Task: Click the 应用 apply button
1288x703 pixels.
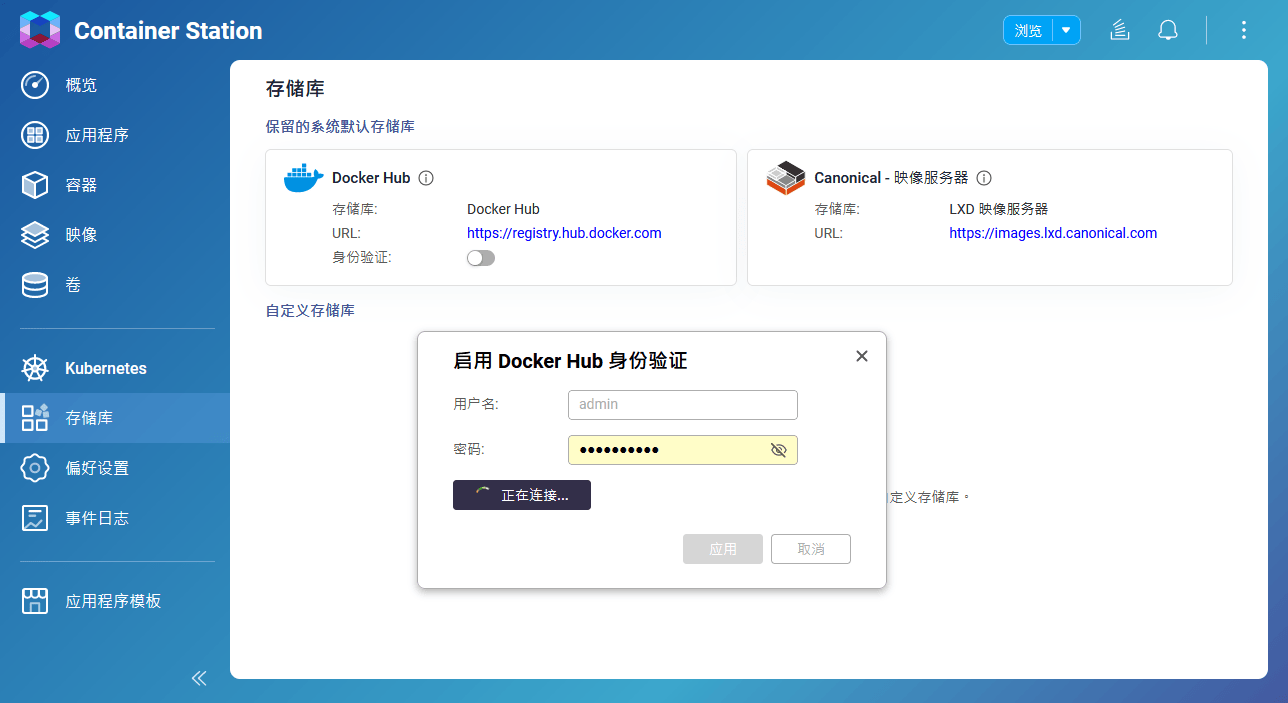Action: (x=723, y=549)
